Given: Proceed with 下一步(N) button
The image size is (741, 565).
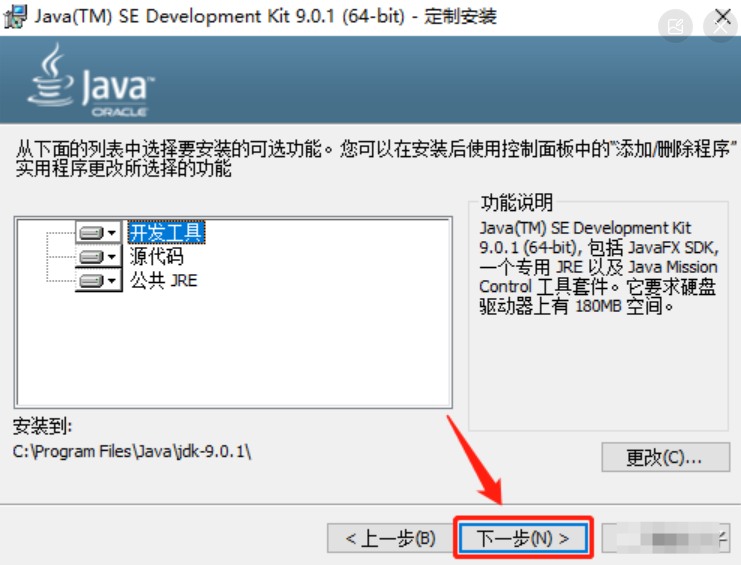Looking at the screenshot, I should 523,538.
